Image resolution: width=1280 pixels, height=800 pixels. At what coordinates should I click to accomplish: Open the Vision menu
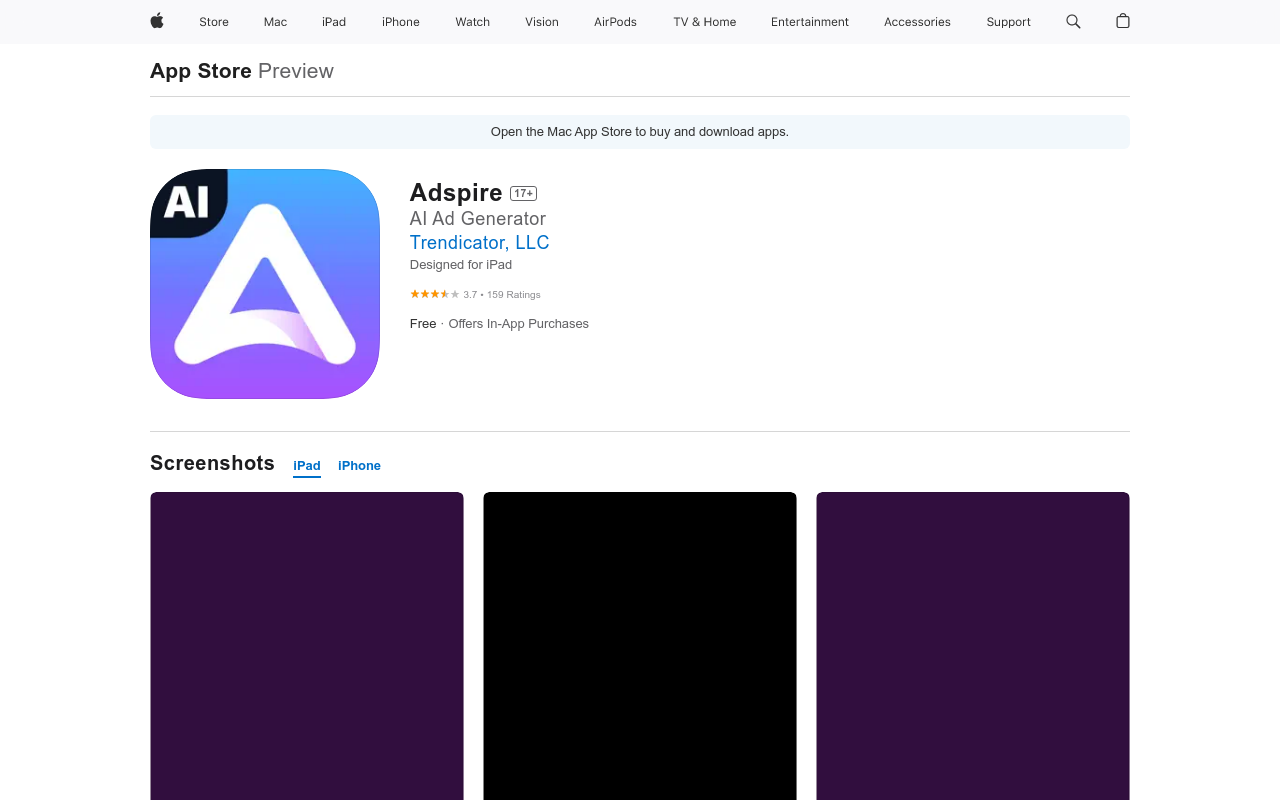[542, 22]
